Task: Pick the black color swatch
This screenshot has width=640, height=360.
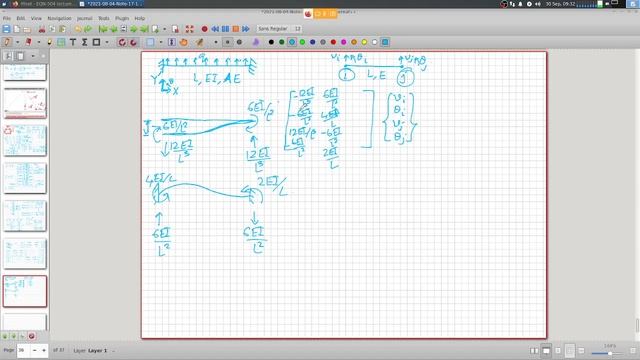Action: click(x=271, y=42)
